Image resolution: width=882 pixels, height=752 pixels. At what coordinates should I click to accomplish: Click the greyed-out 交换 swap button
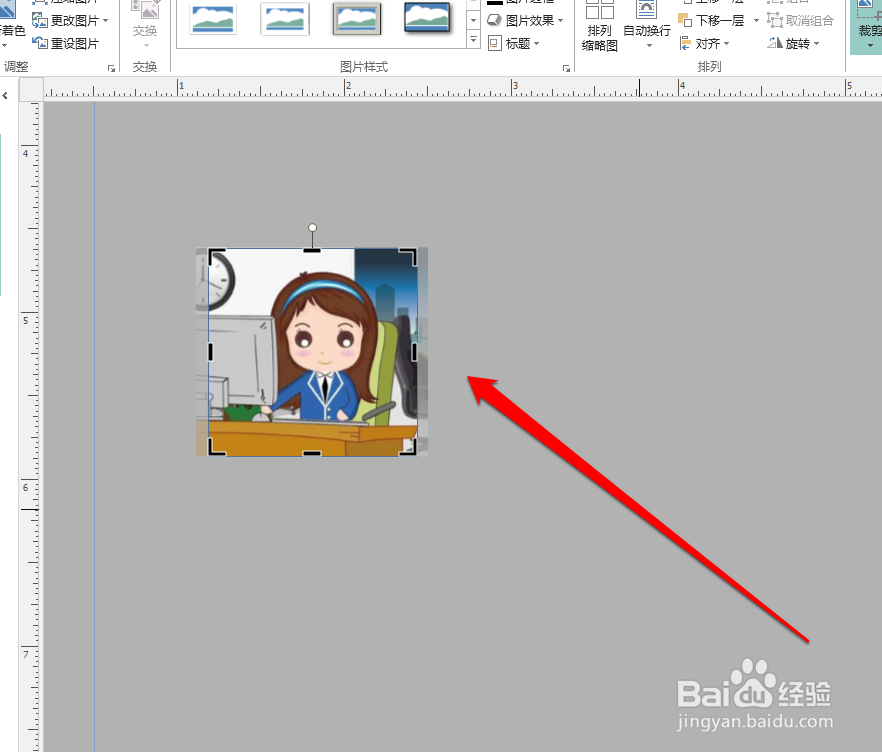(145, 26)
